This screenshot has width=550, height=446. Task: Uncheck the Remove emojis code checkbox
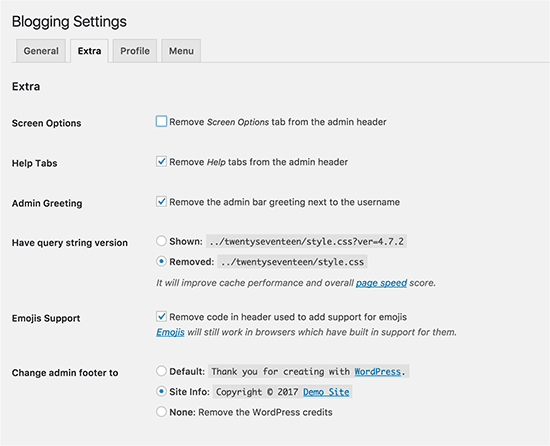pyautogui.click(x=161, y=317)
